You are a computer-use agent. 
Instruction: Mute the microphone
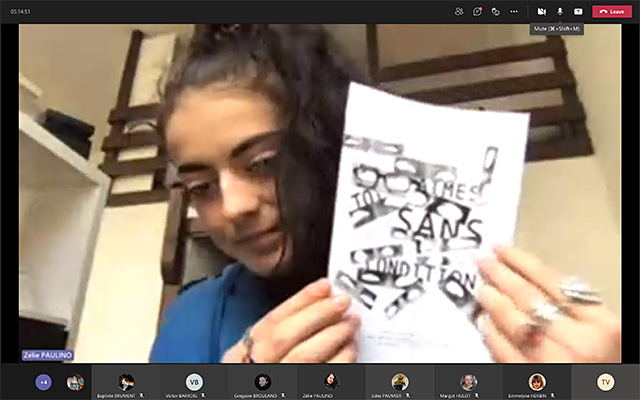(560, 11)
